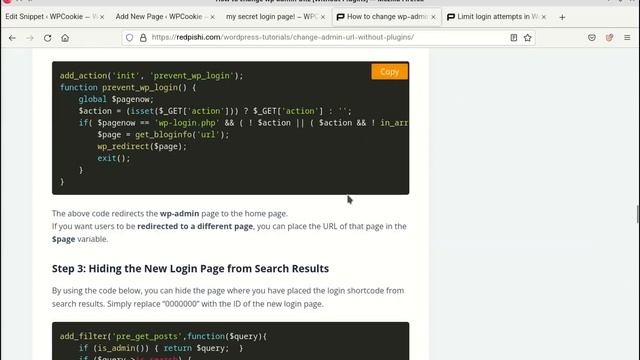The width and height of the screenshot is (640, 360).
Task: Close the Add New Page tab
Action: pos(212,17)
